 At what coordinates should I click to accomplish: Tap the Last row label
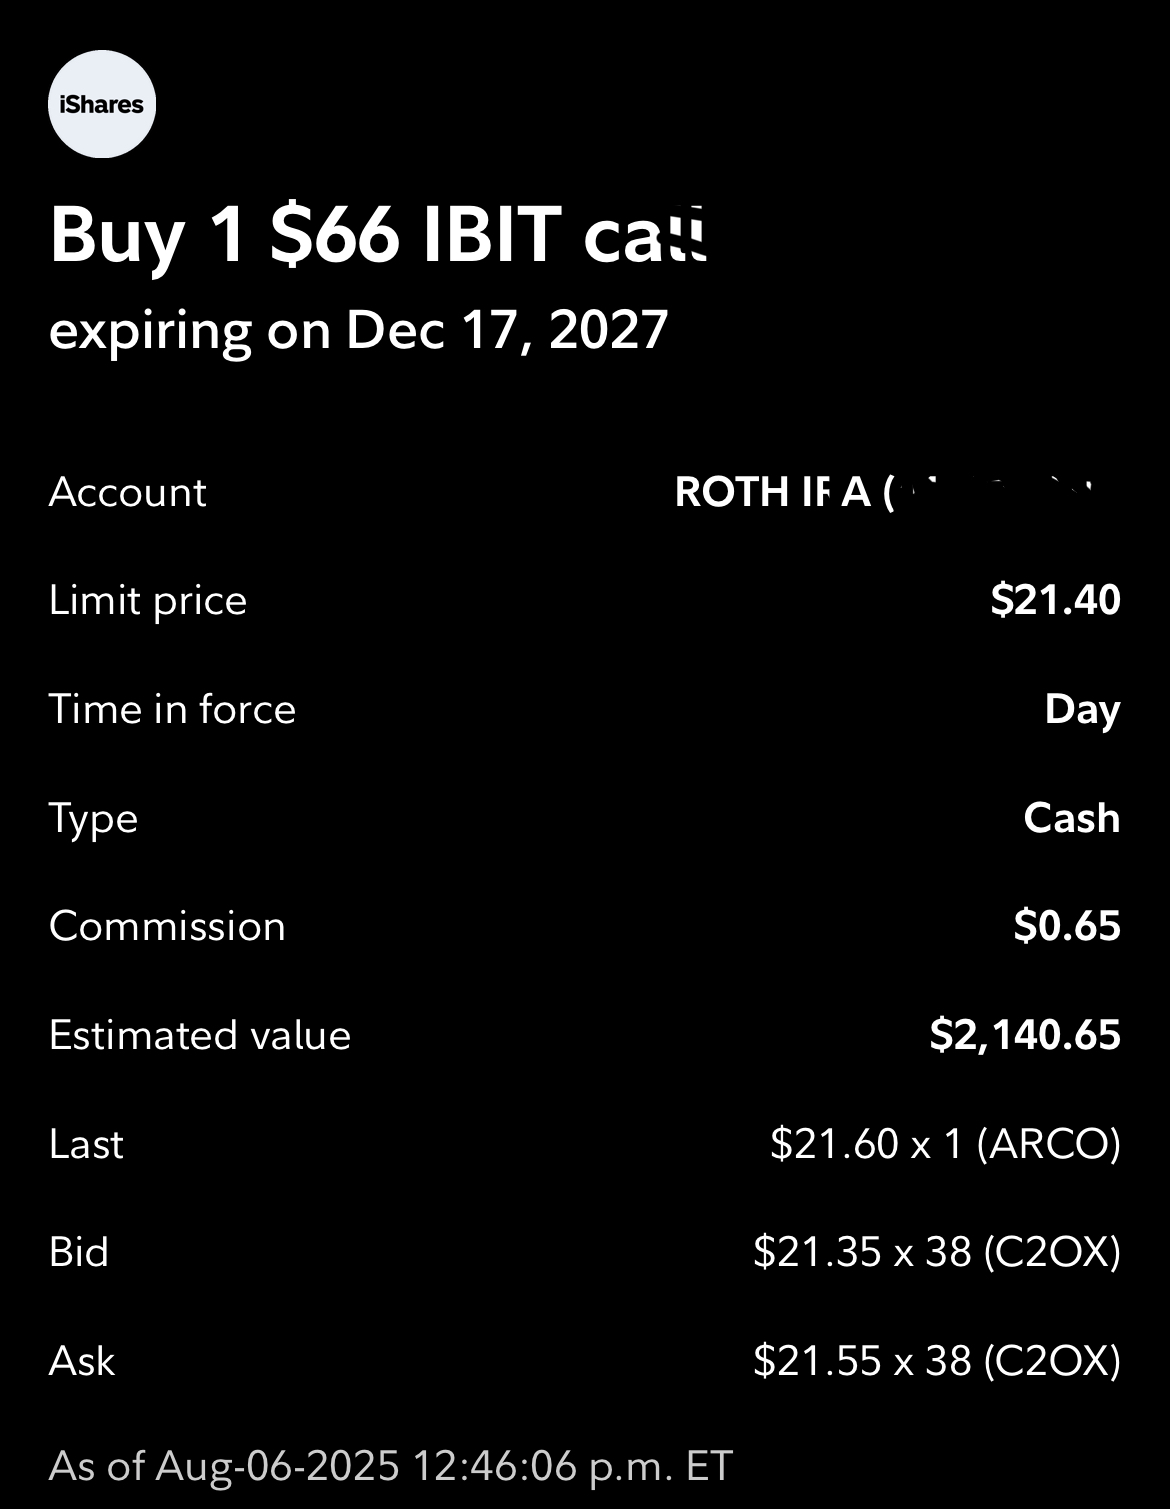point(86,1144)
